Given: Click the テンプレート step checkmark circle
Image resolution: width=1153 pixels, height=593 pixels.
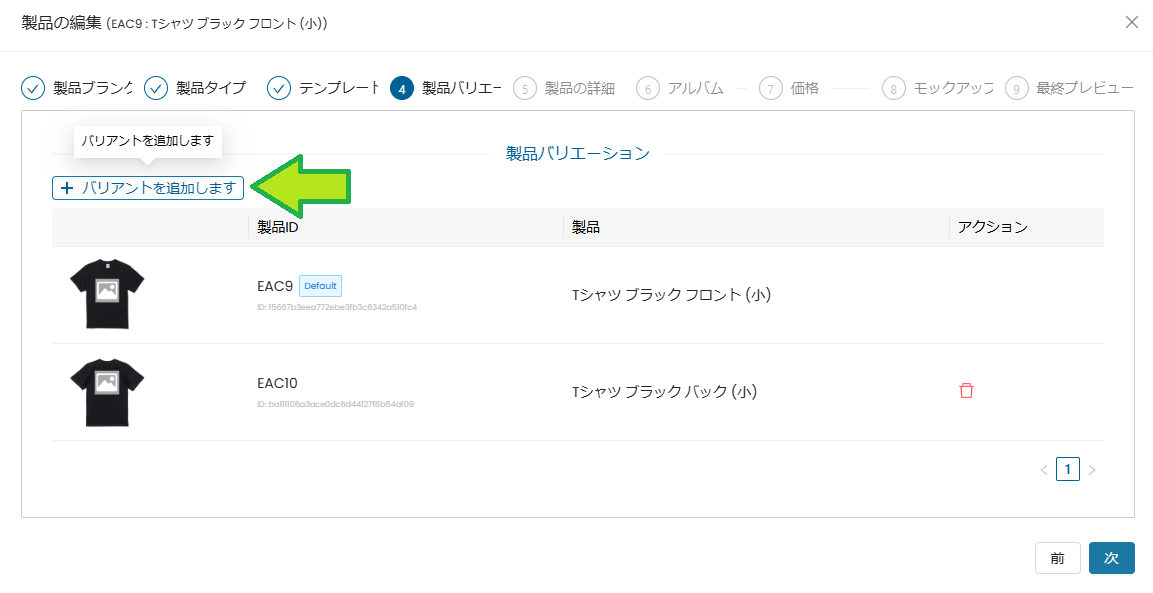Looking at the screenshot, I should pyautogui.click(x=278, y=88).
